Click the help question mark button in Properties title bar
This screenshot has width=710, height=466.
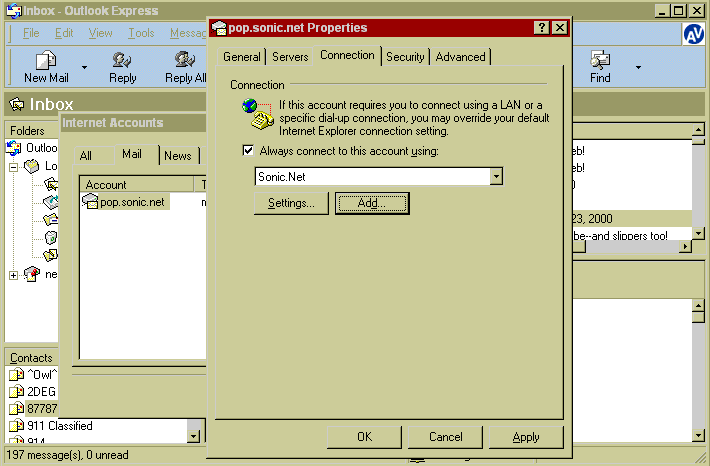542,28
